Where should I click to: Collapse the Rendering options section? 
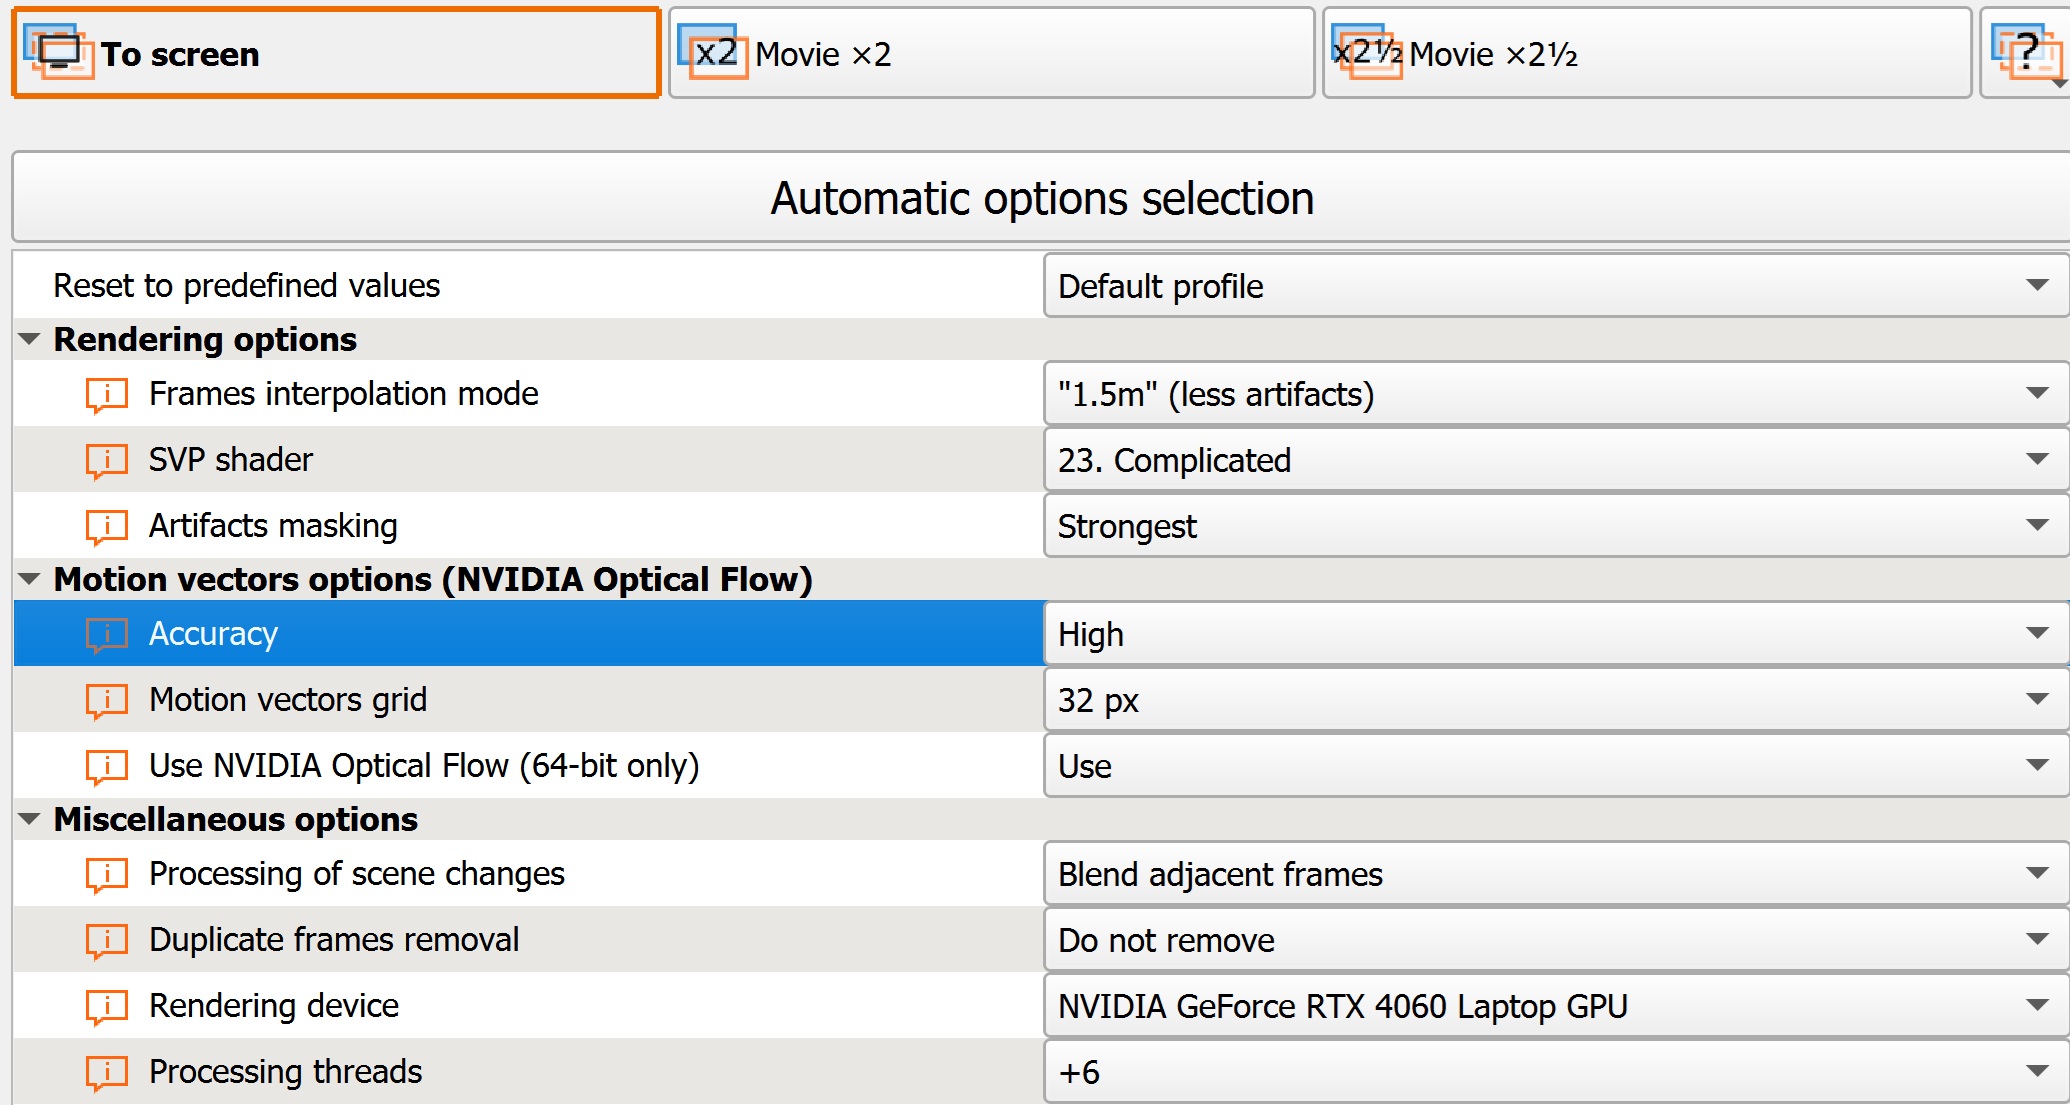[x=29, y=340]
